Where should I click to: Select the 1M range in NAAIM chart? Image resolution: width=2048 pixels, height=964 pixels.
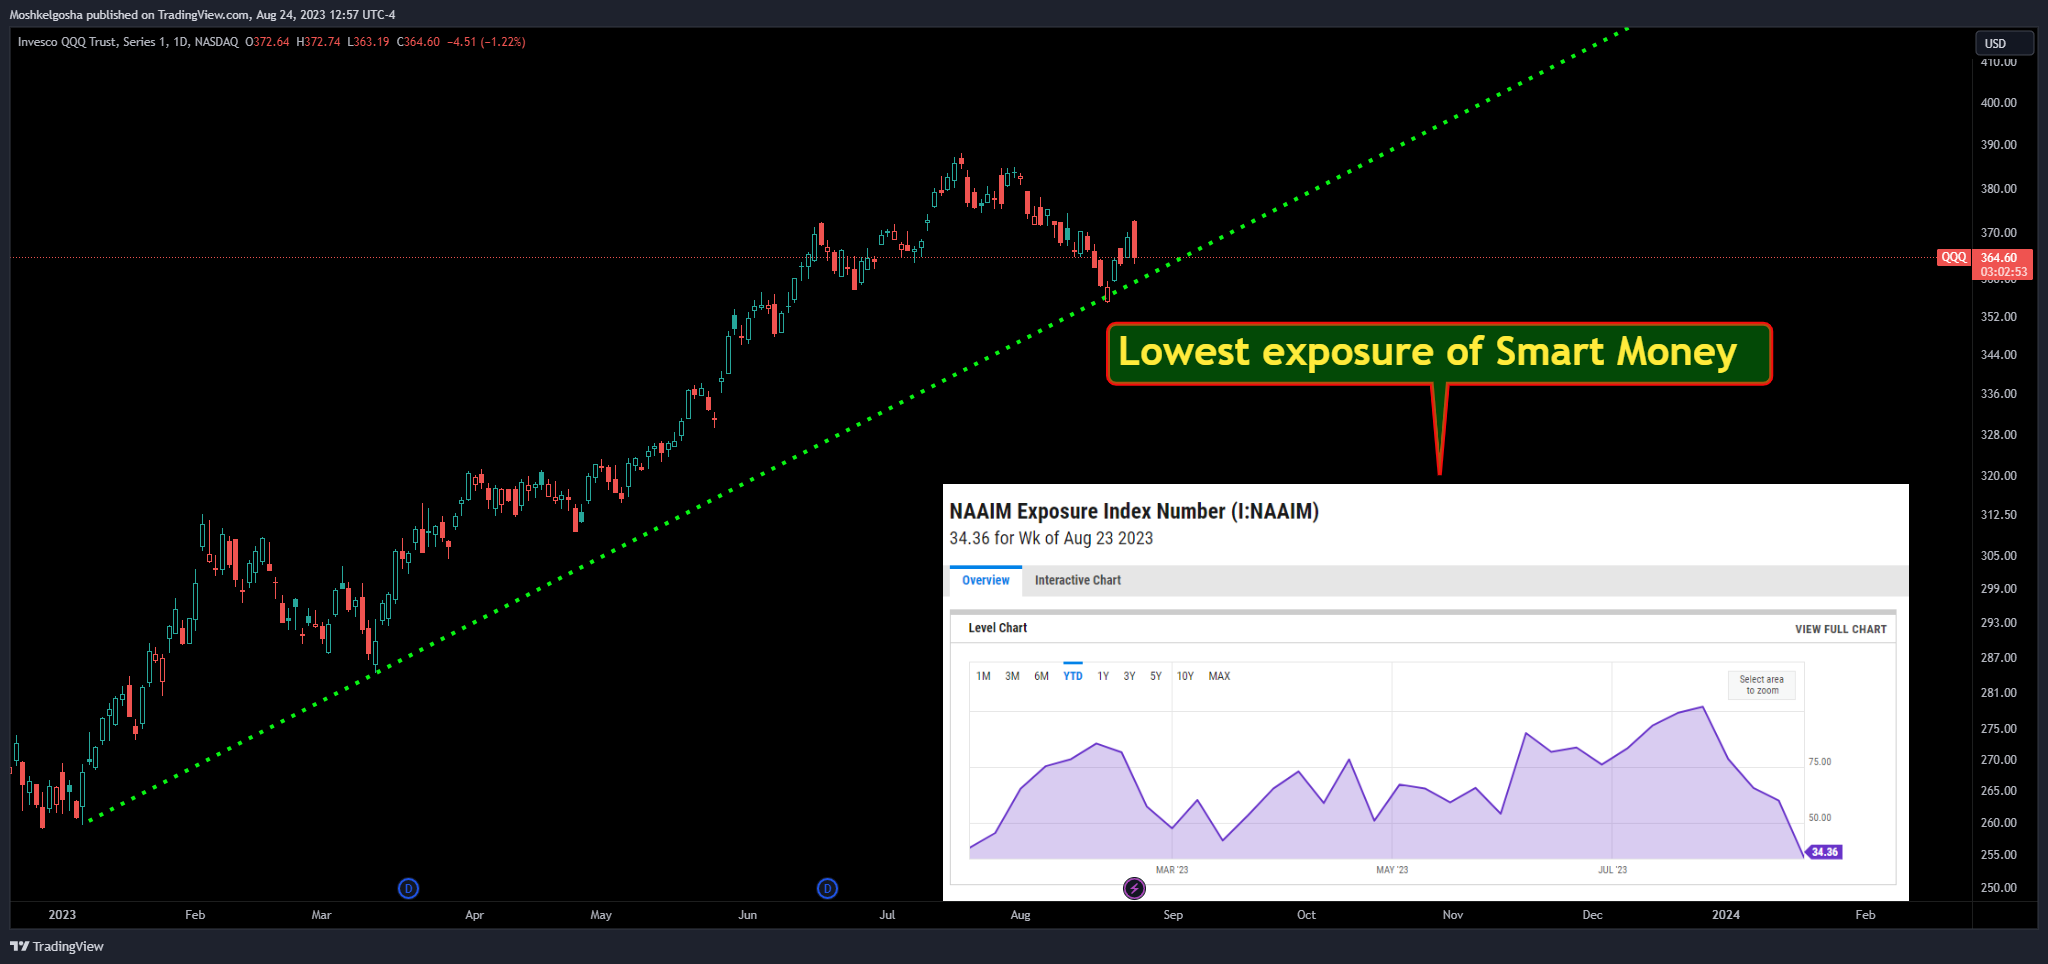point(983,676)
